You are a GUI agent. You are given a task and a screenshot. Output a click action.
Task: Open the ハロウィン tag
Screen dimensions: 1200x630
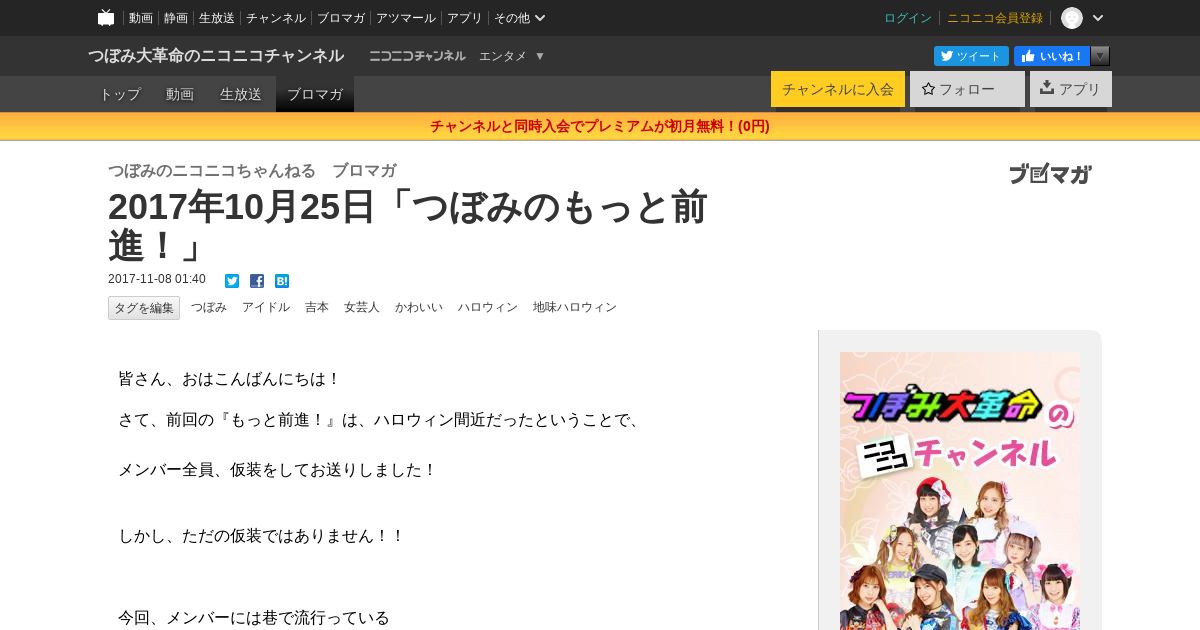tap(488, 307)
